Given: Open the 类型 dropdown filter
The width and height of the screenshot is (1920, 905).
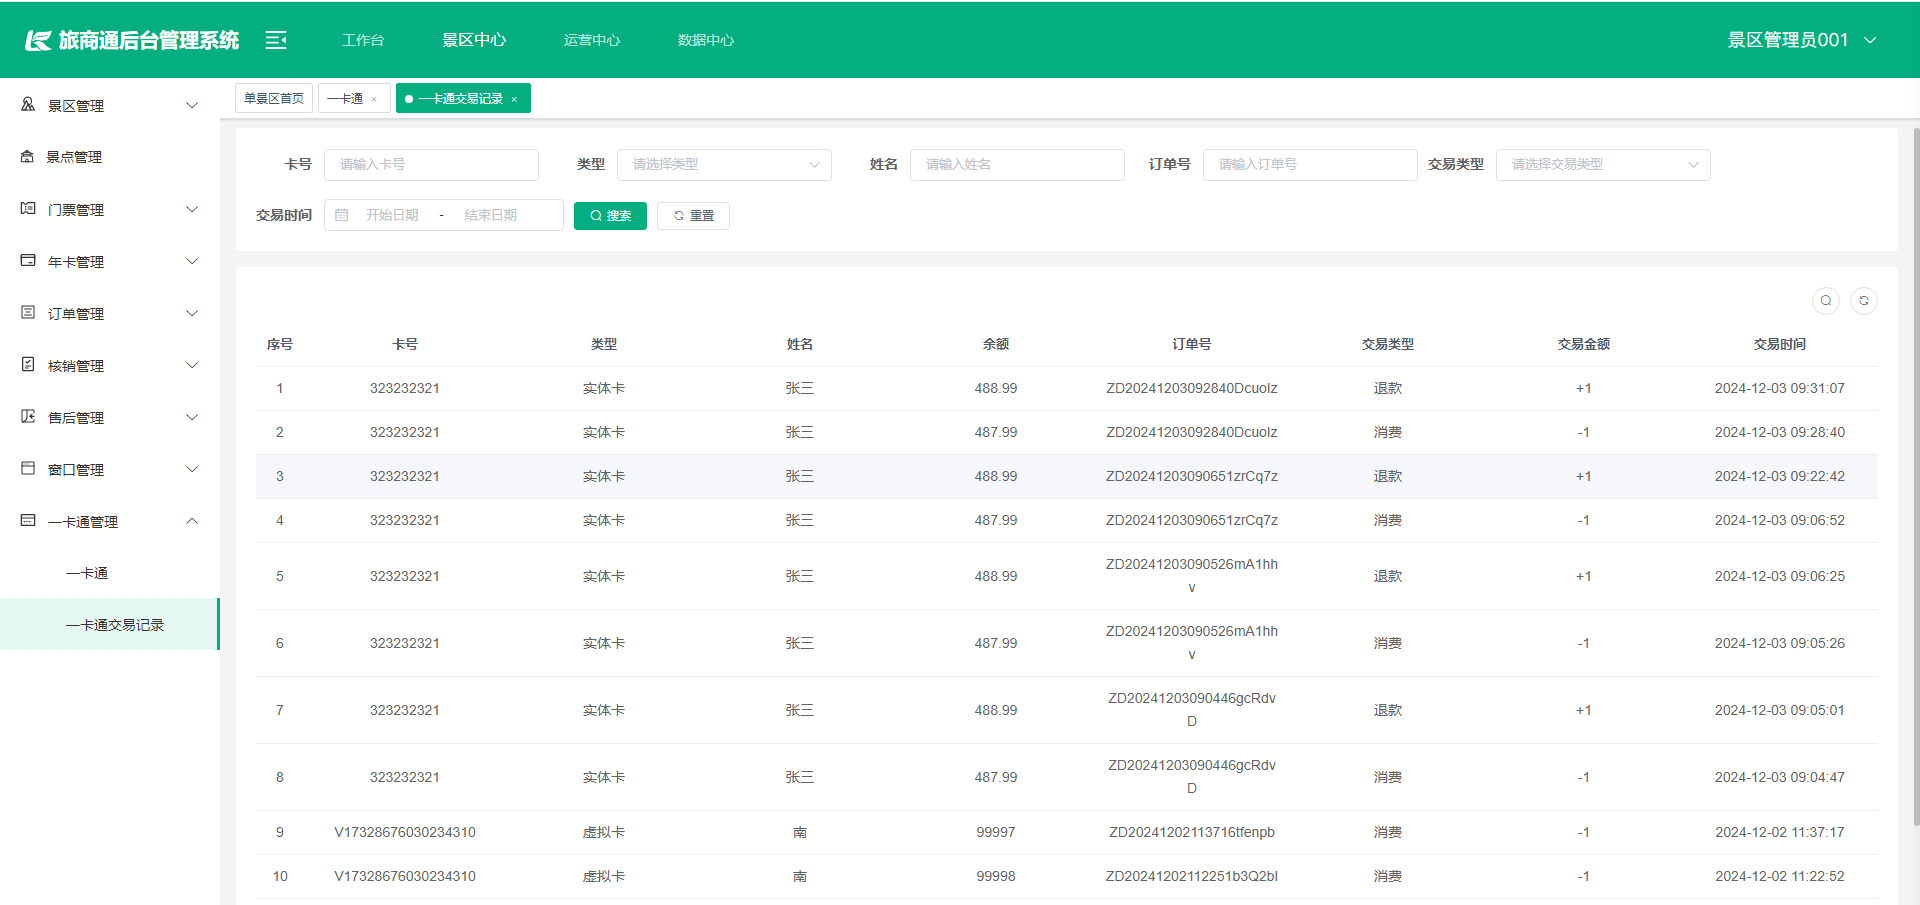Looking at the screenshot, I should click(724, 165).
